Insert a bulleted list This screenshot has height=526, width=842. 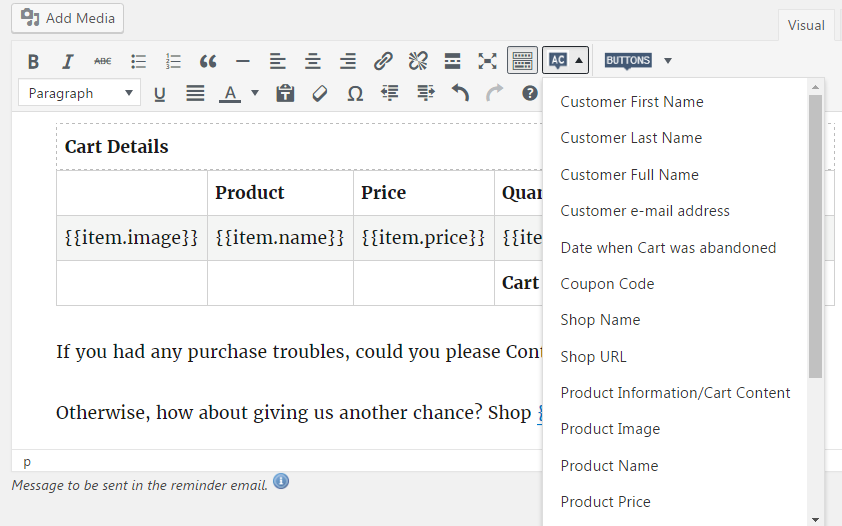(138, 61)
